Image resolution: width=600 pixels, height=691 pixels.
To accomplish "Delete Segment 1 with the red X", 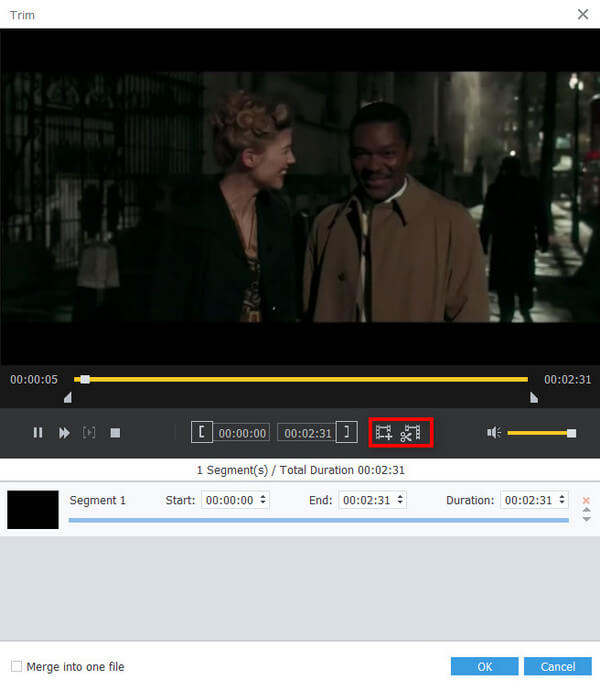I will click(x=586, y=500).
